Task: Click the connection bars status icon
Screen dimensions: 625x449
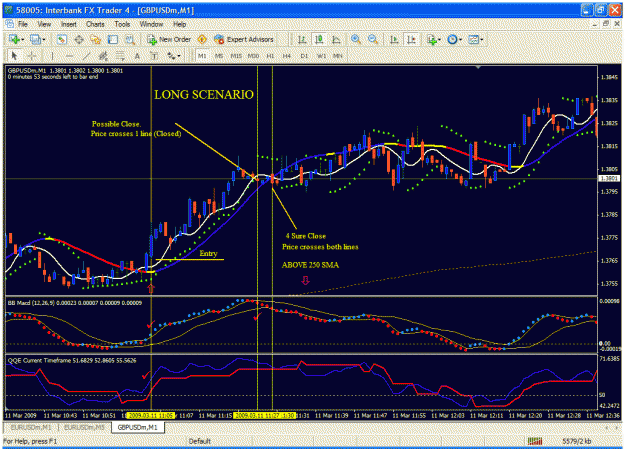Action: (535, 441)
